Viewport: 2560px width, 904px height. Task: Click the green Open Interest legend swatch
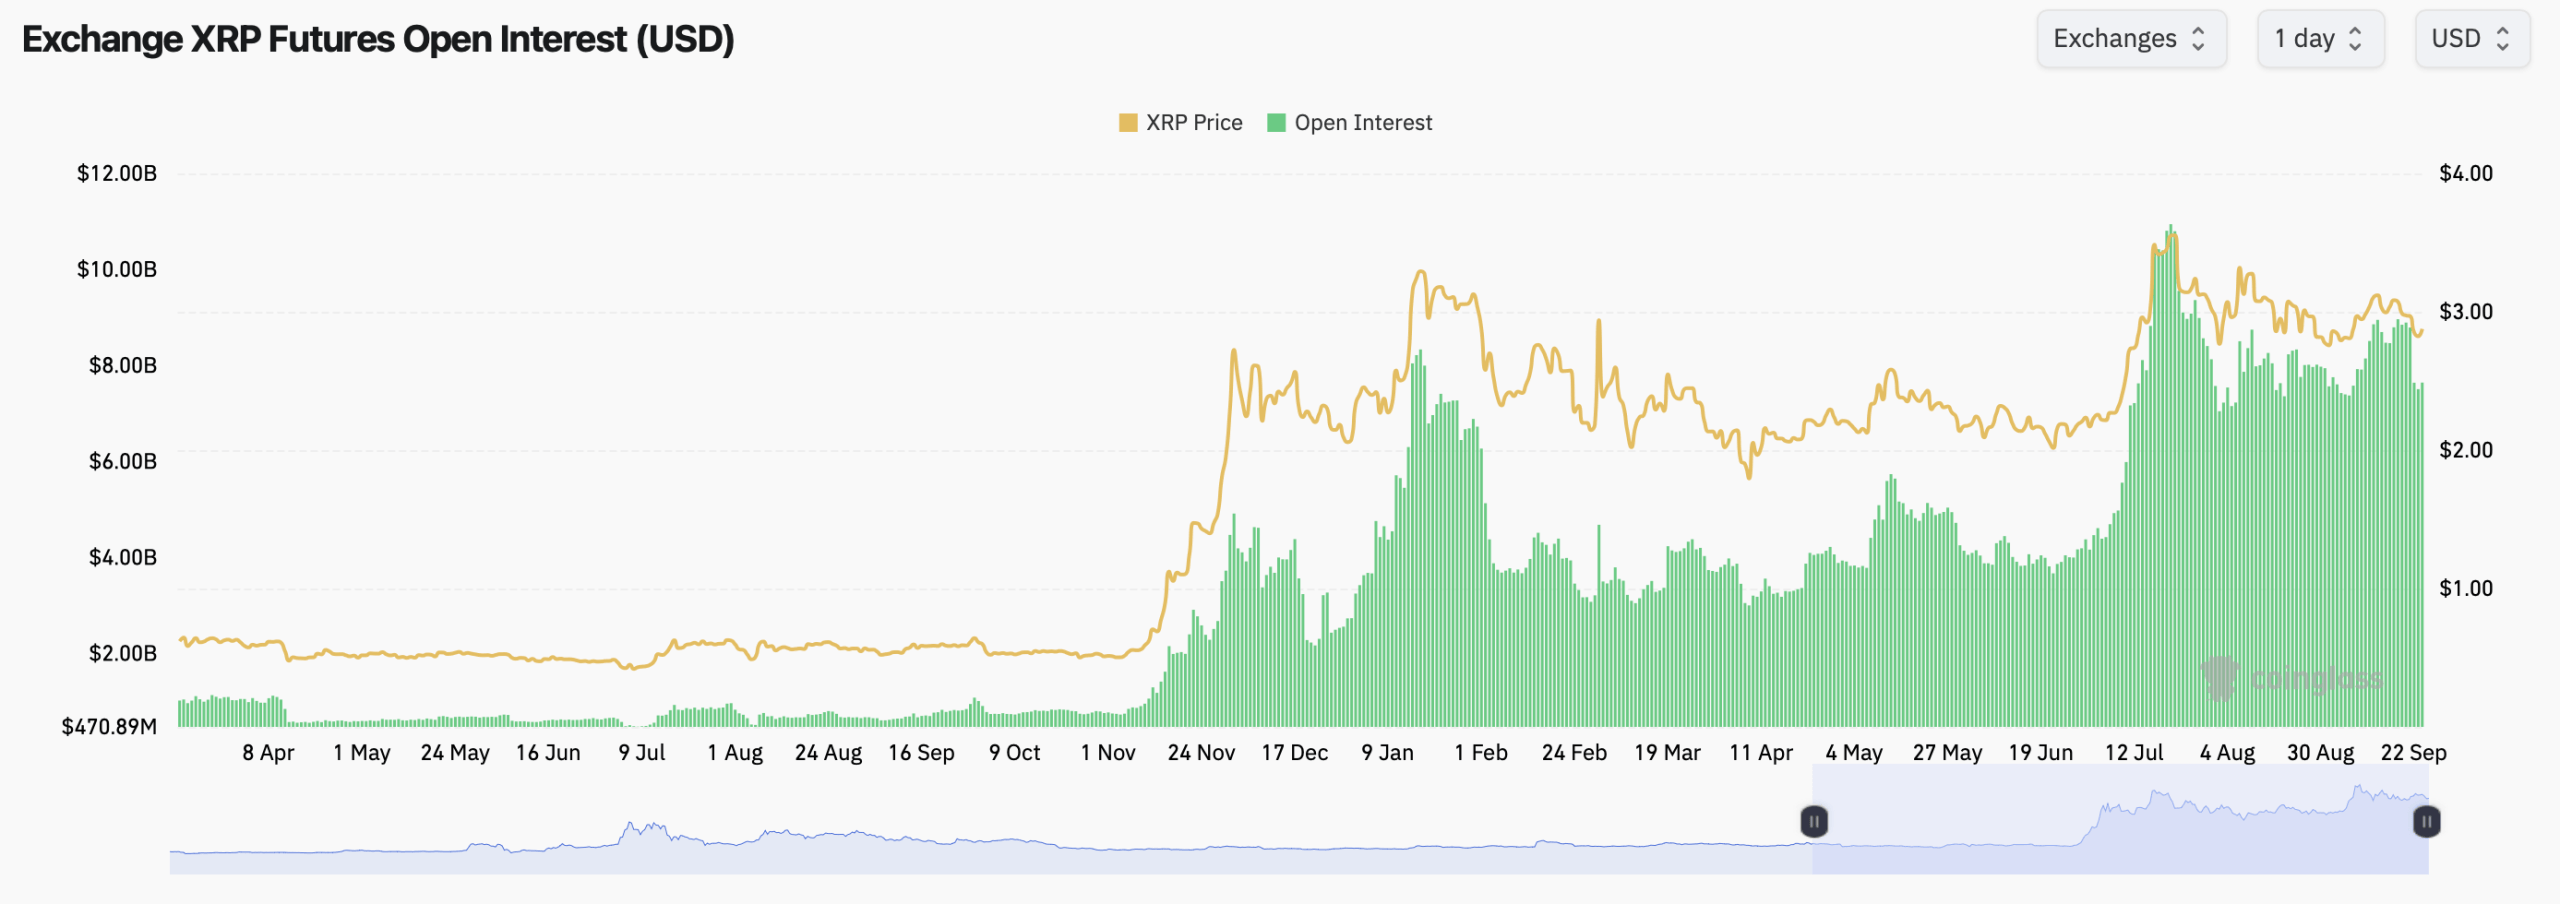[1276, 123]
